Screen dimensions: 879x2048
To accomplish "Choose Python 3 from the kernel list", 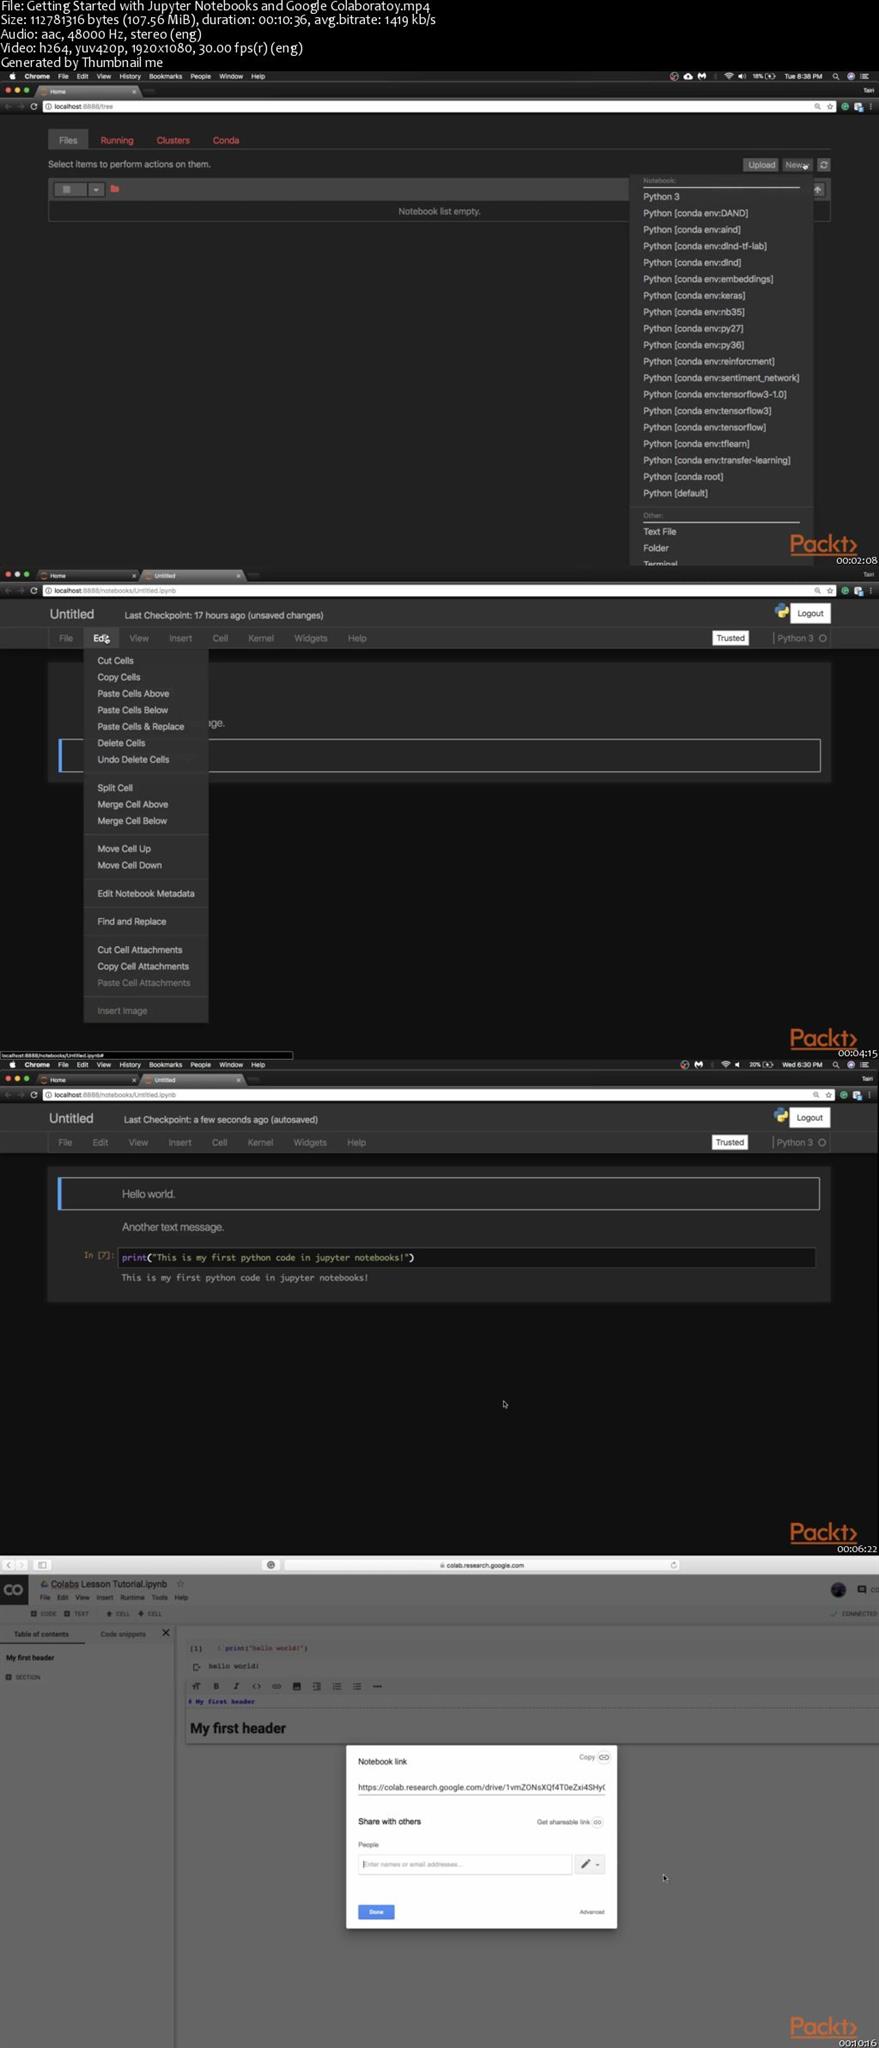I will click(661, 197).
